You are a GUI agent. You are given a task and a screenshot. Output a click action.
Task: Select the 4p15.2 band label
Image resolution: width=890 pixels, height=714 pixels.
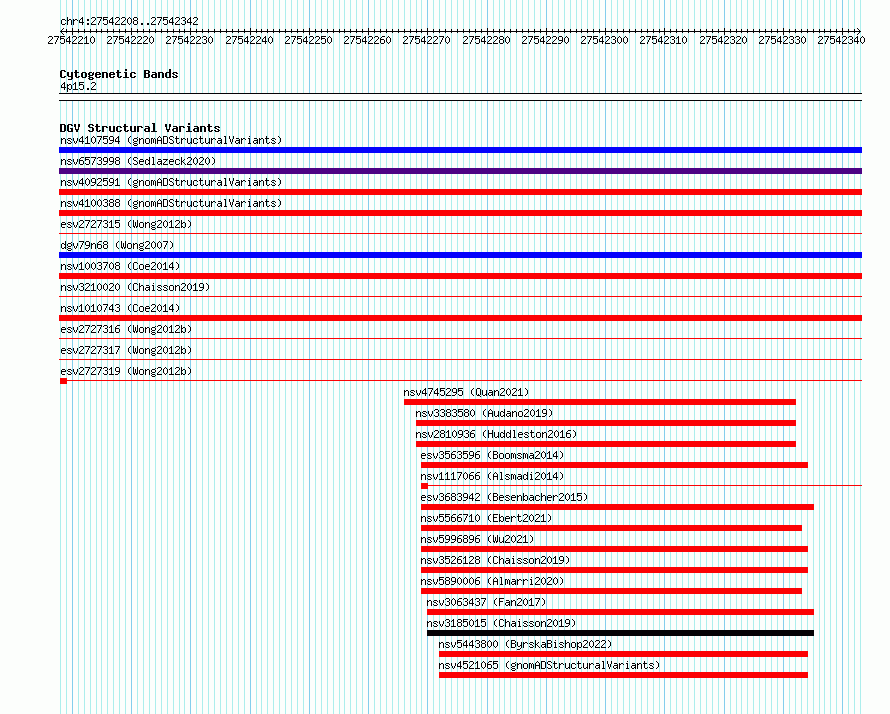(78, 86)
